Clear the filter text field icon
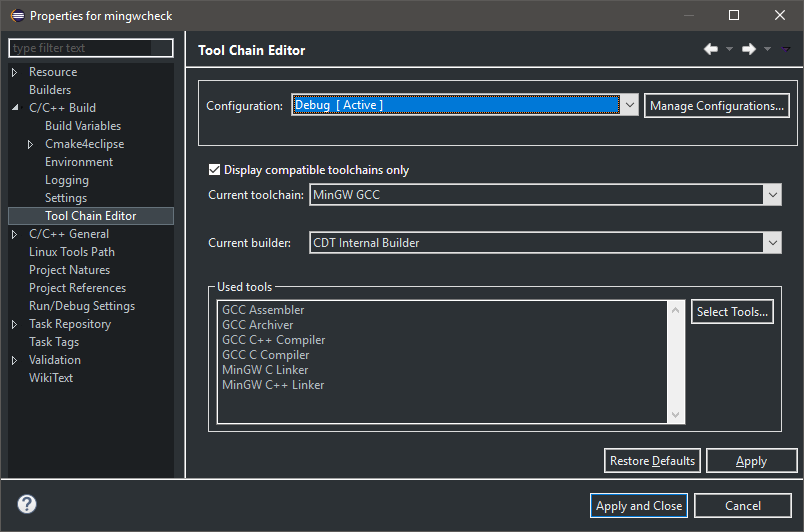The height and width of the screenshot is (532, 804). (x=162, y=48)
